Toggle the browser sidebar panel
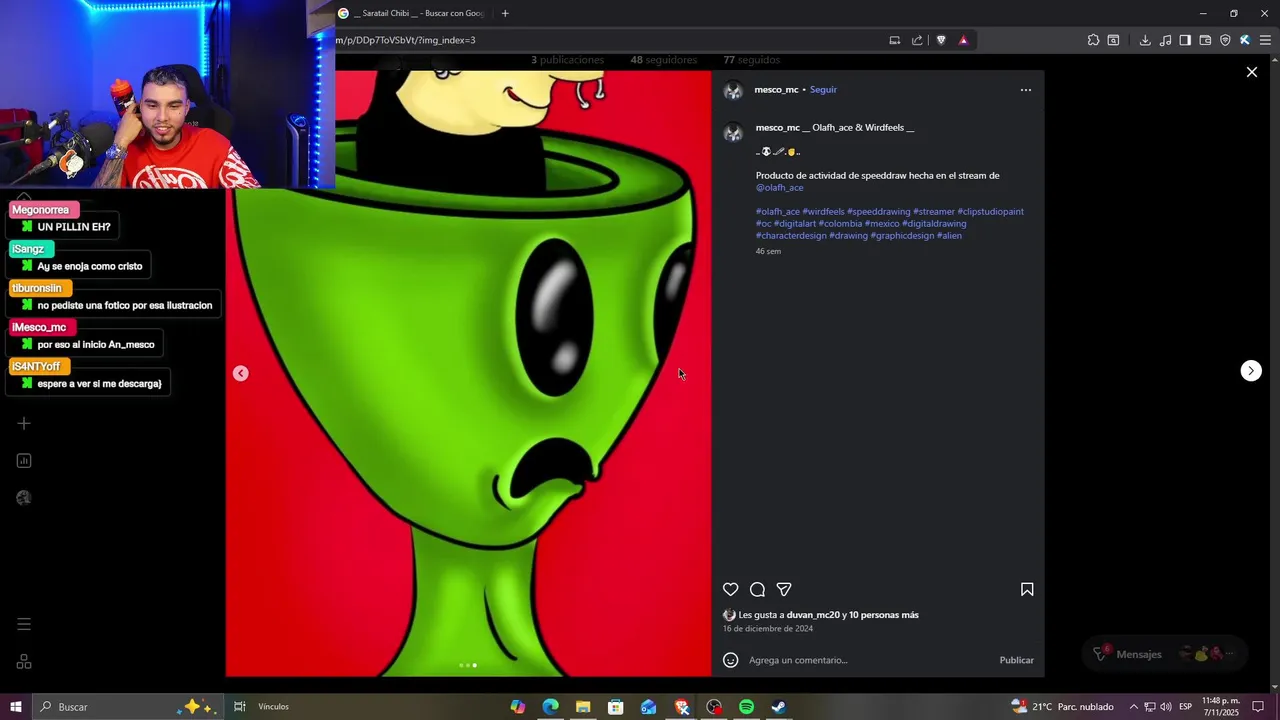 (x=1185, y=40)
